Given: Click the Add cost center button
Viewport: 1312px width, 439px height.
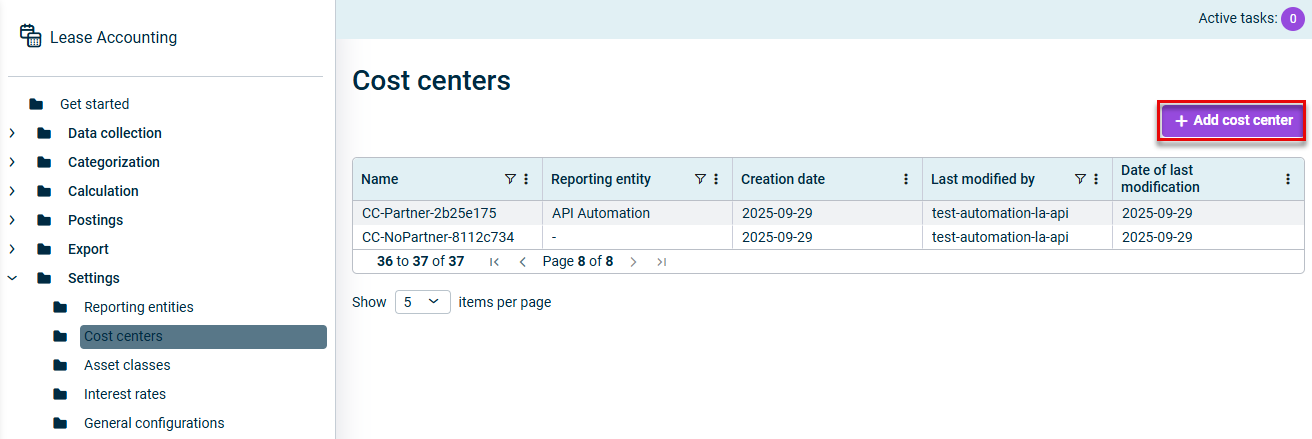Looking at the screenshot, I should tap(1232, 120).
